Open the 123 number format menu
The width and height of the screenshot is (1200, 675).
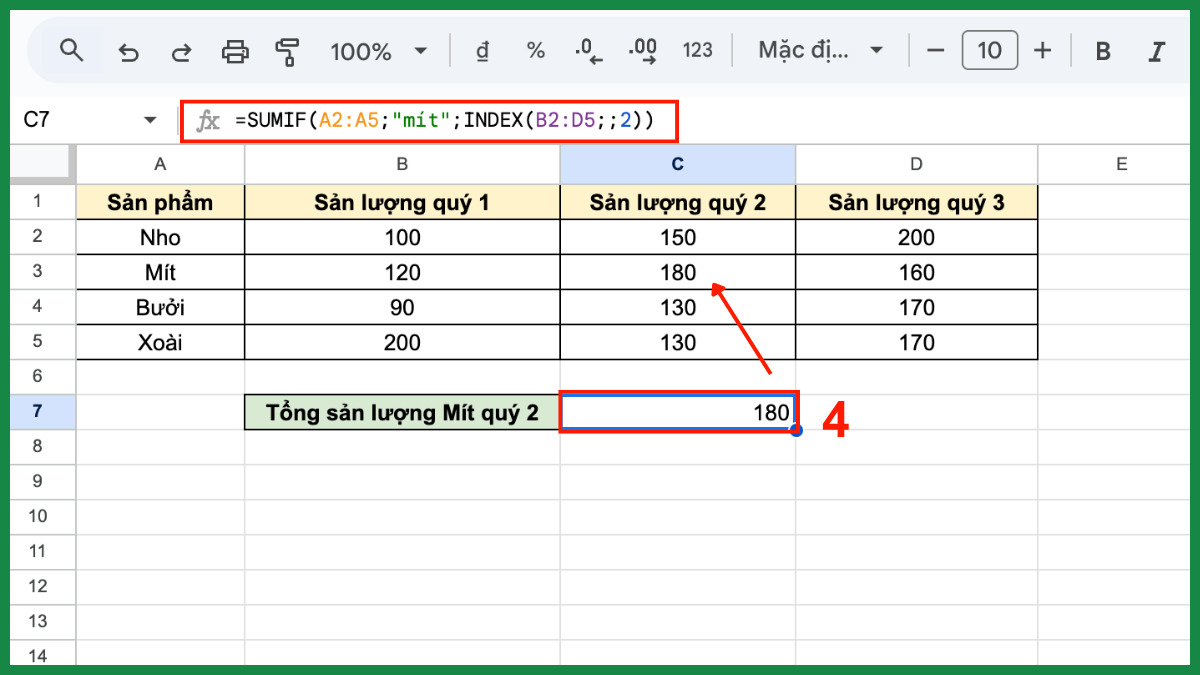[697, 51]
